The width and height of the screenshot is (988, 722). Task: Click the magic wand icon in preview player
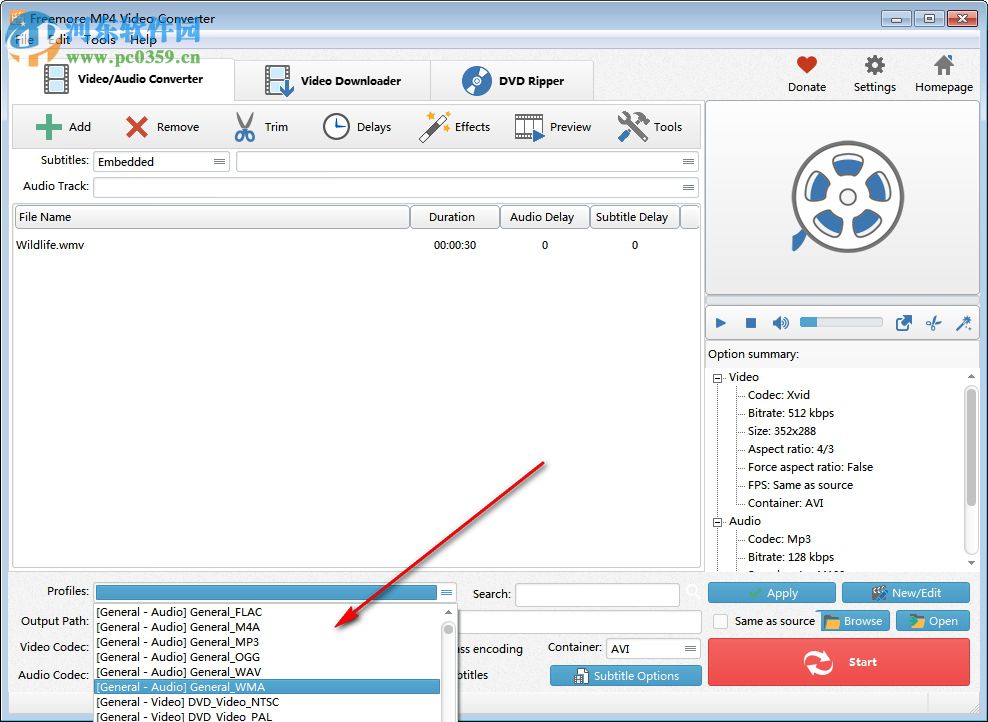tap(964, 322)
